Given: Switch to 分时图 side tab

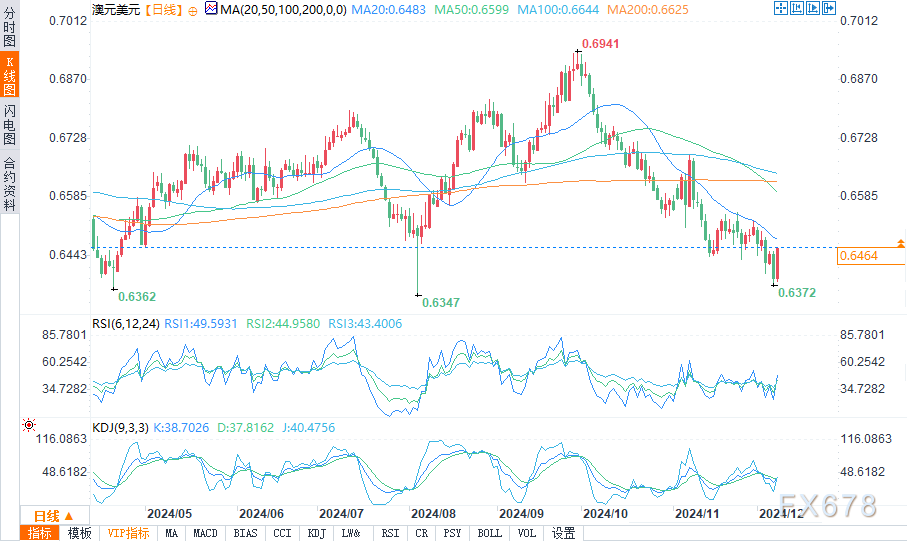Looking at the screenshot, I should (9, 27).
